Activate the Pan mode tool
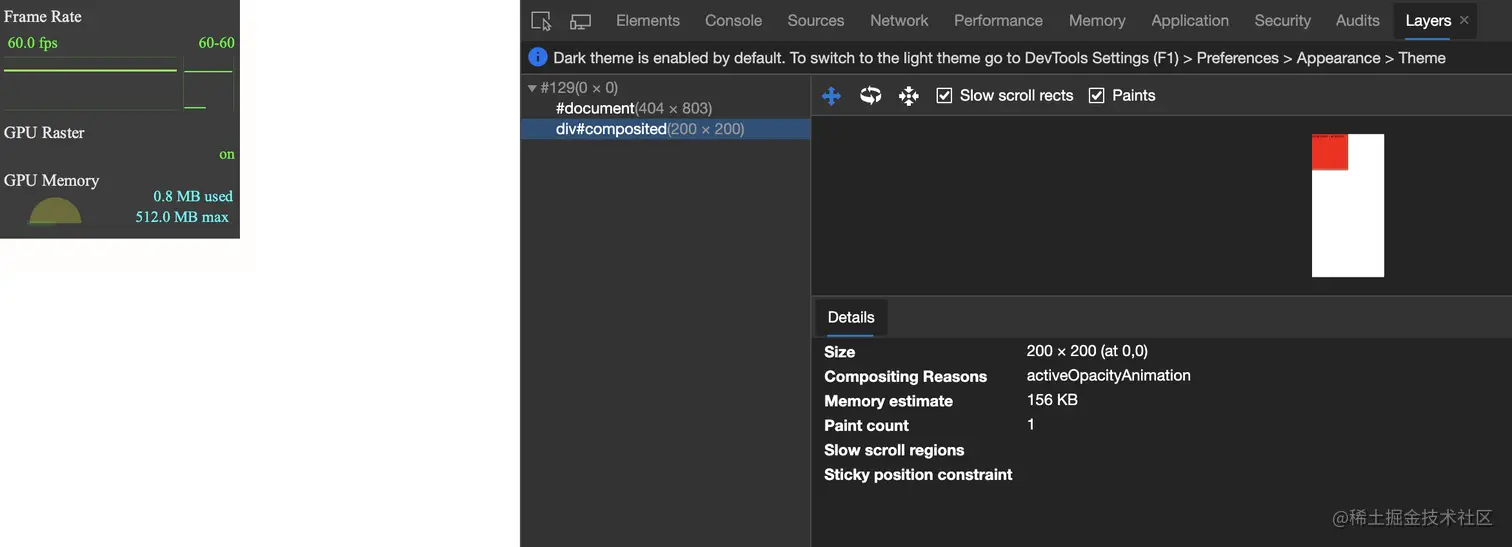Screen dimensions: 1512x547 831,96
